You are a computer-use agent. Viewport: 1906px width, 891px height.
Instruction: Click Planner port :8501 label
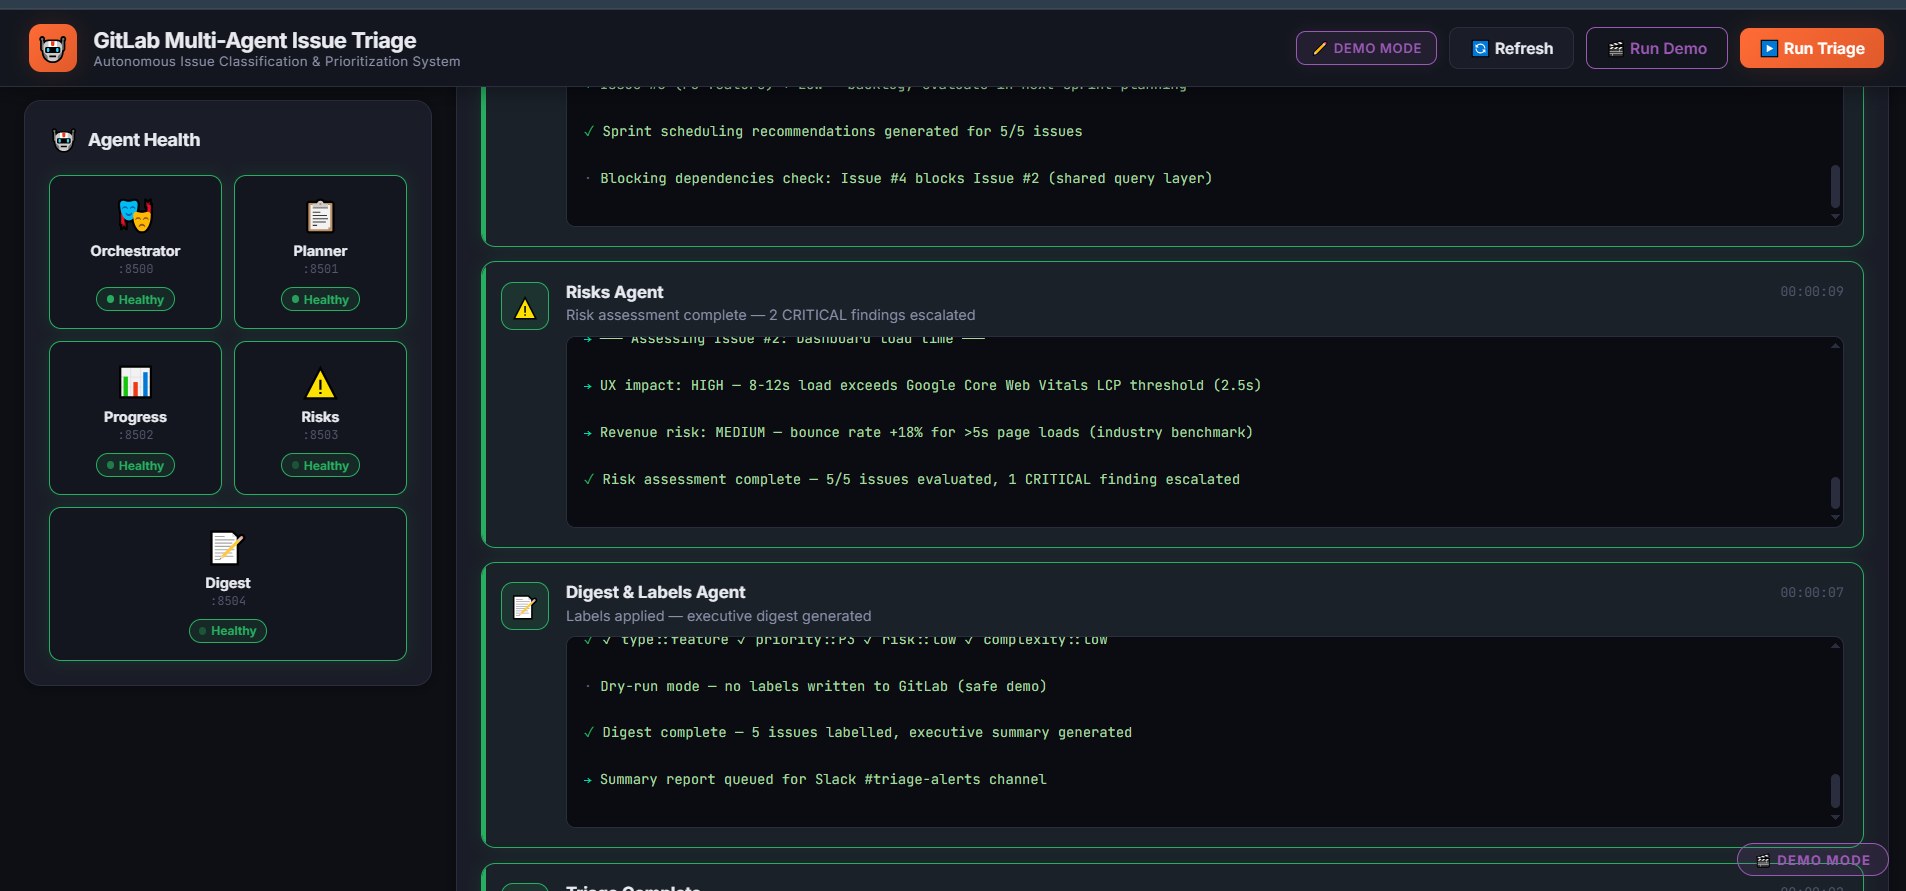320,269
